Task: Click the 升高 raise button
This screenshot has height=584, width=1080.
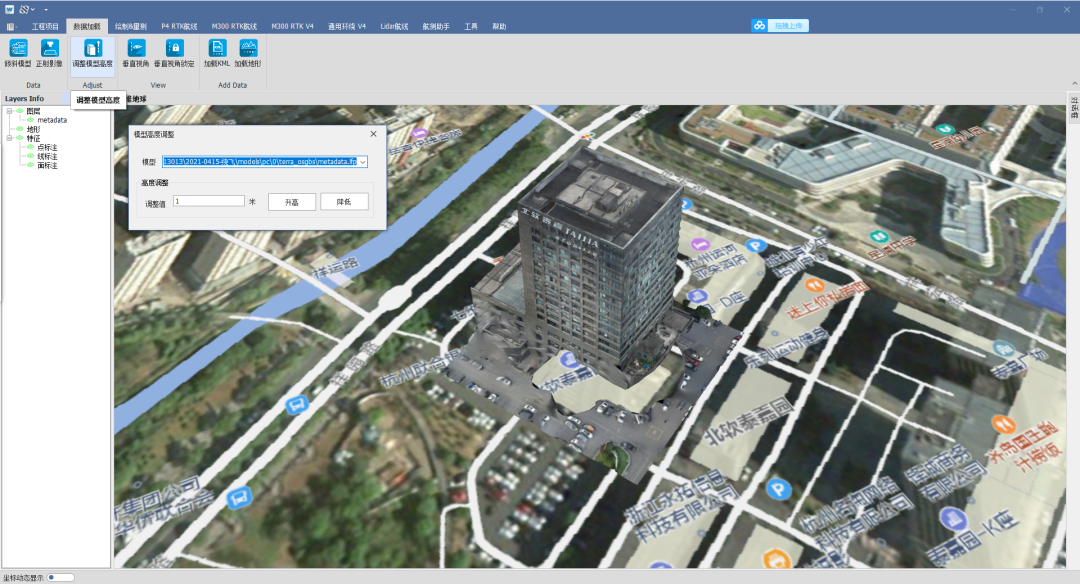Action: pyautogui.click(x=291, y=202)
